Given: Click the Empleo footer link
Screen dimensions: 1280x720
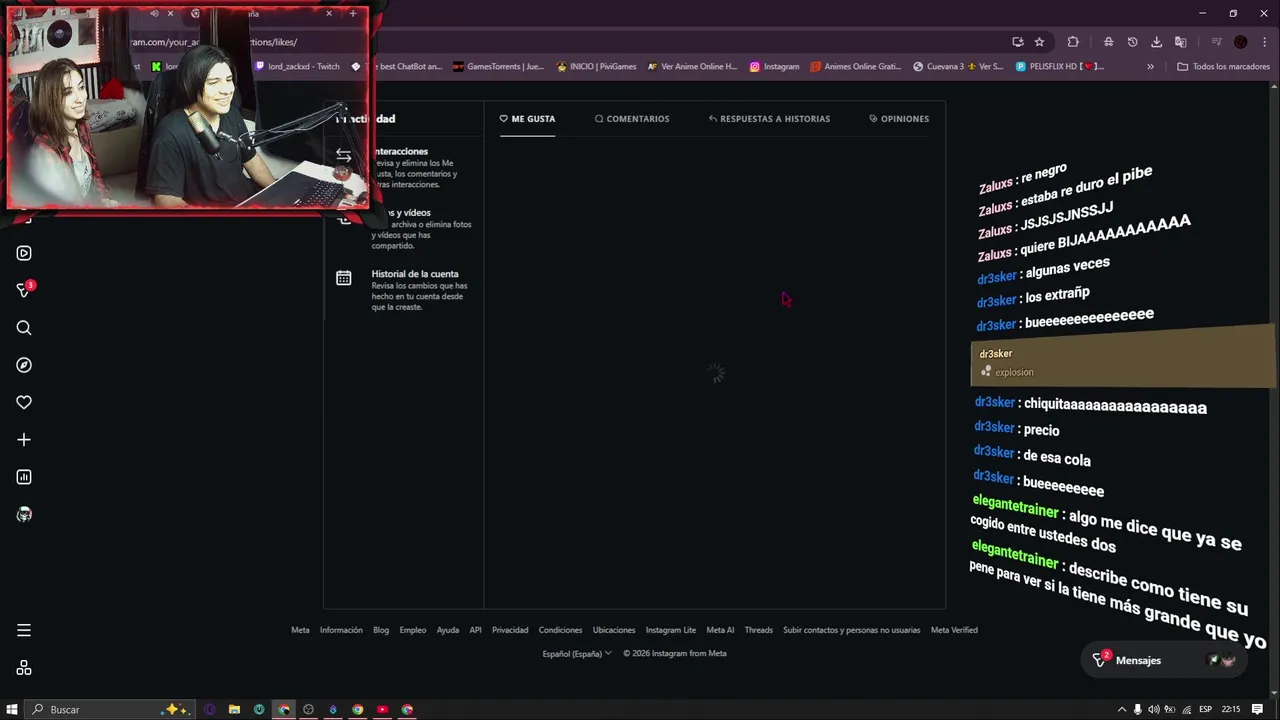Looking at the screenshot, I should point(413,630).
